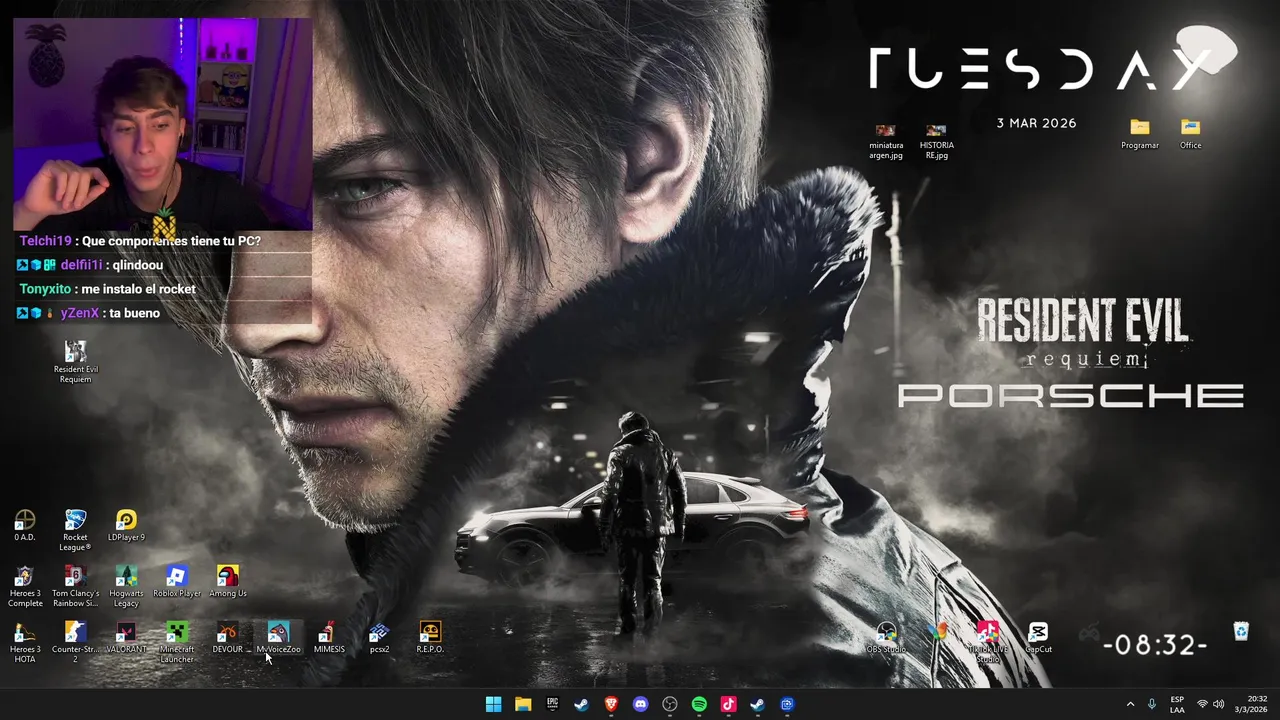Click yZenX's 'ta bueno' chat message
The height and width of the screenshot is (720, 1280).
(88, 313)
